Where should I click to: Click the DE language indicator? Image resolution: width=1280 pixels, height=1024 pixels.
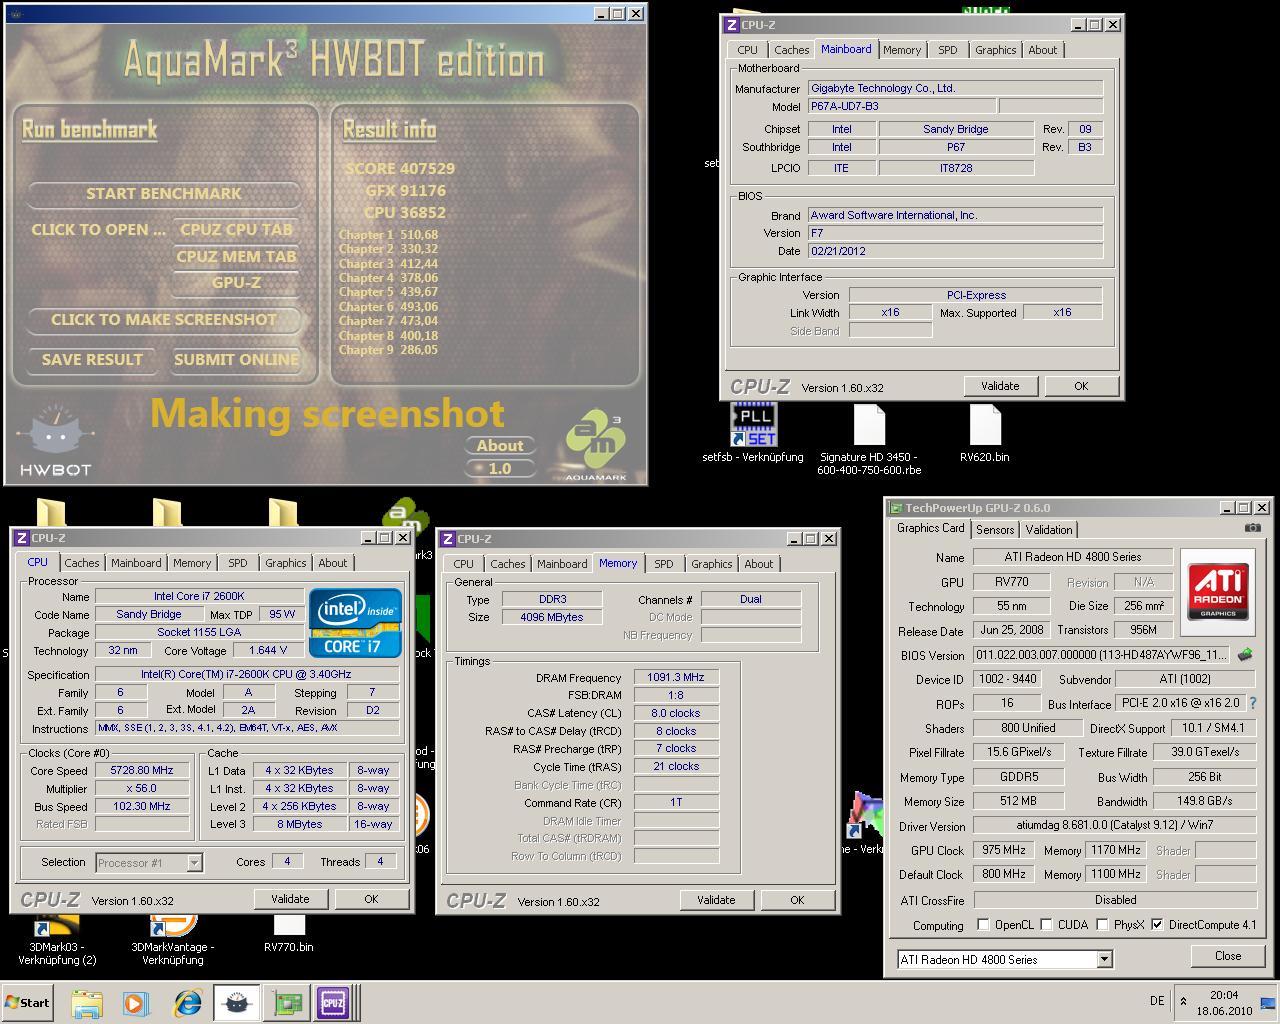point(1157,1001)
